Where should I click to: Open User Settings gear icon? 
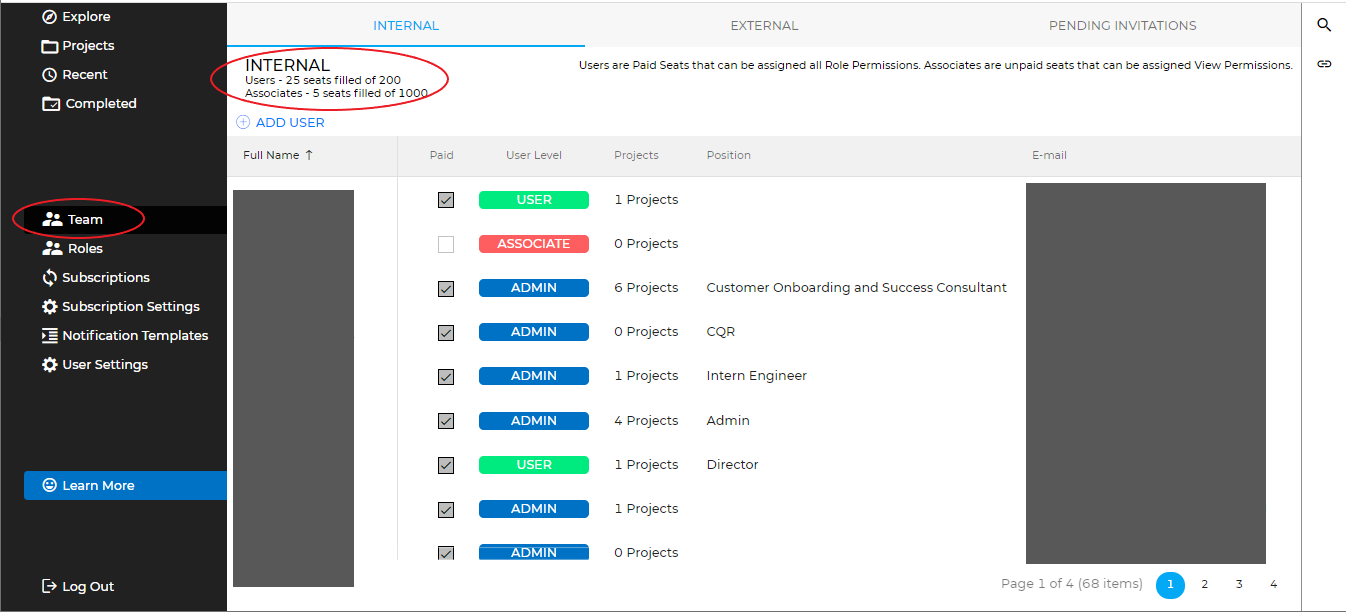coord(50,365)
